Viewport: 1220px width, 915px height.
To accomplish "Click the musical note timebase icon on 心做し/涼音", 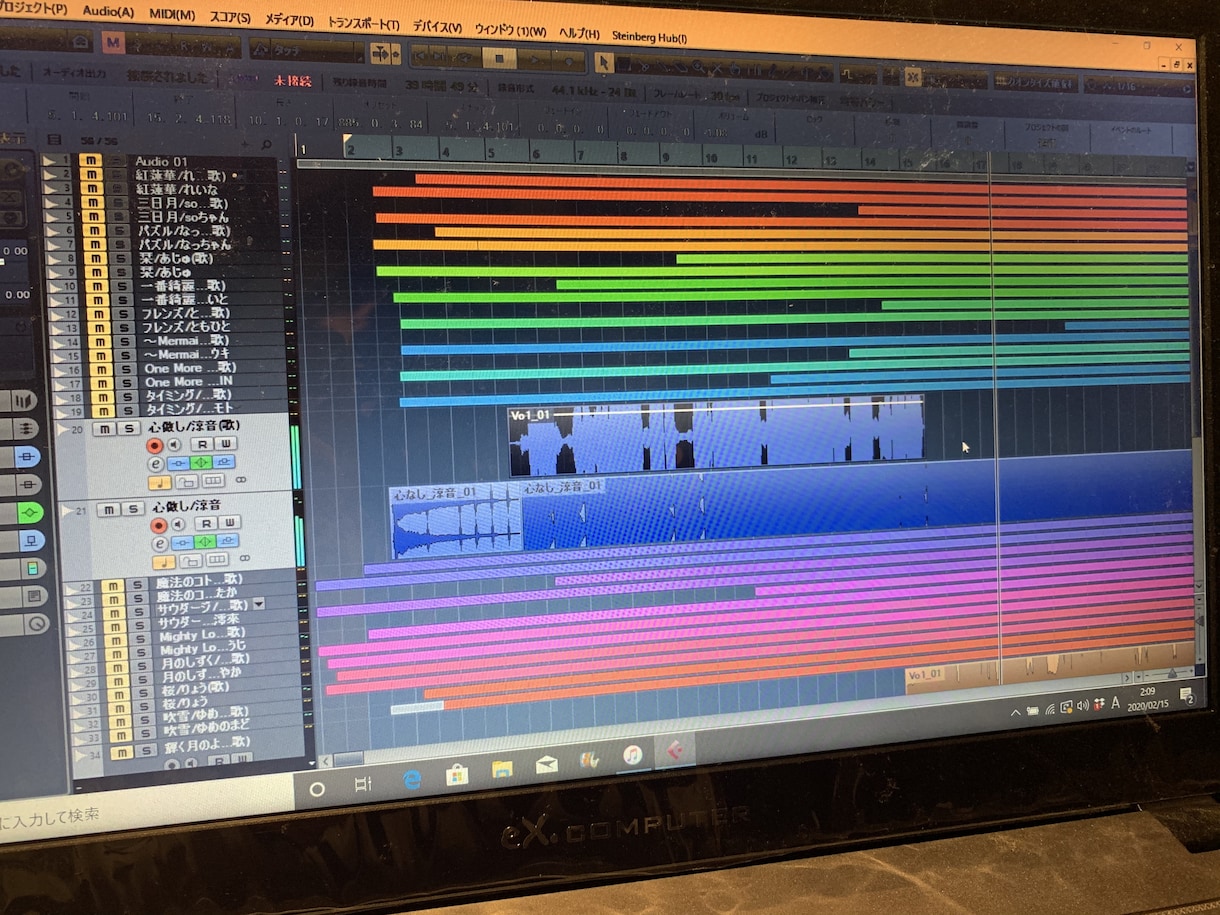I will coord(163,560).
